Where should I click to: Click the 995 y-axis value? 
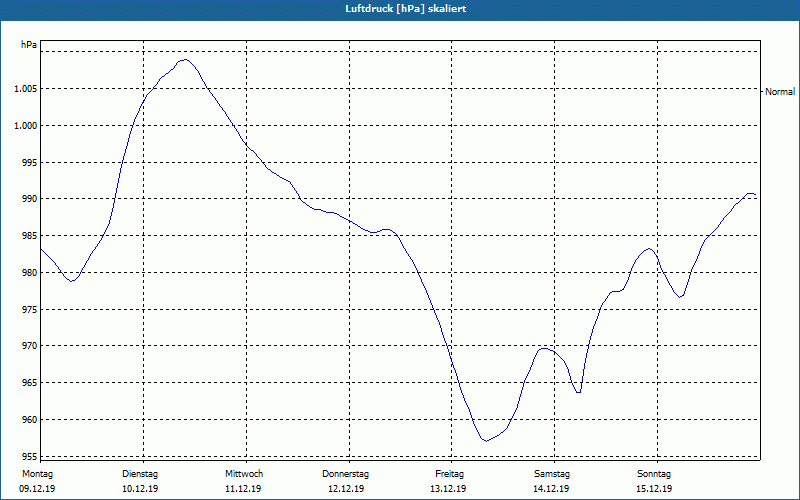coord(30,162)
